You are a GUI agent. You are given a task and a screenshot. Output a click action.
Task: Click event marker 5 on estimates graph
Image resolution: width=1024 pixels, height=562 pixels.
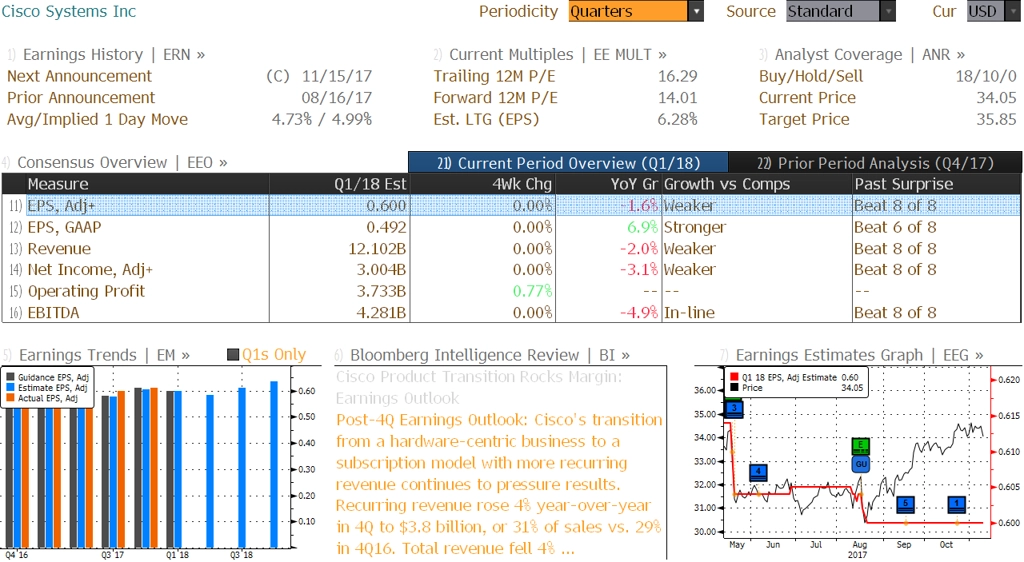point(905,503)
